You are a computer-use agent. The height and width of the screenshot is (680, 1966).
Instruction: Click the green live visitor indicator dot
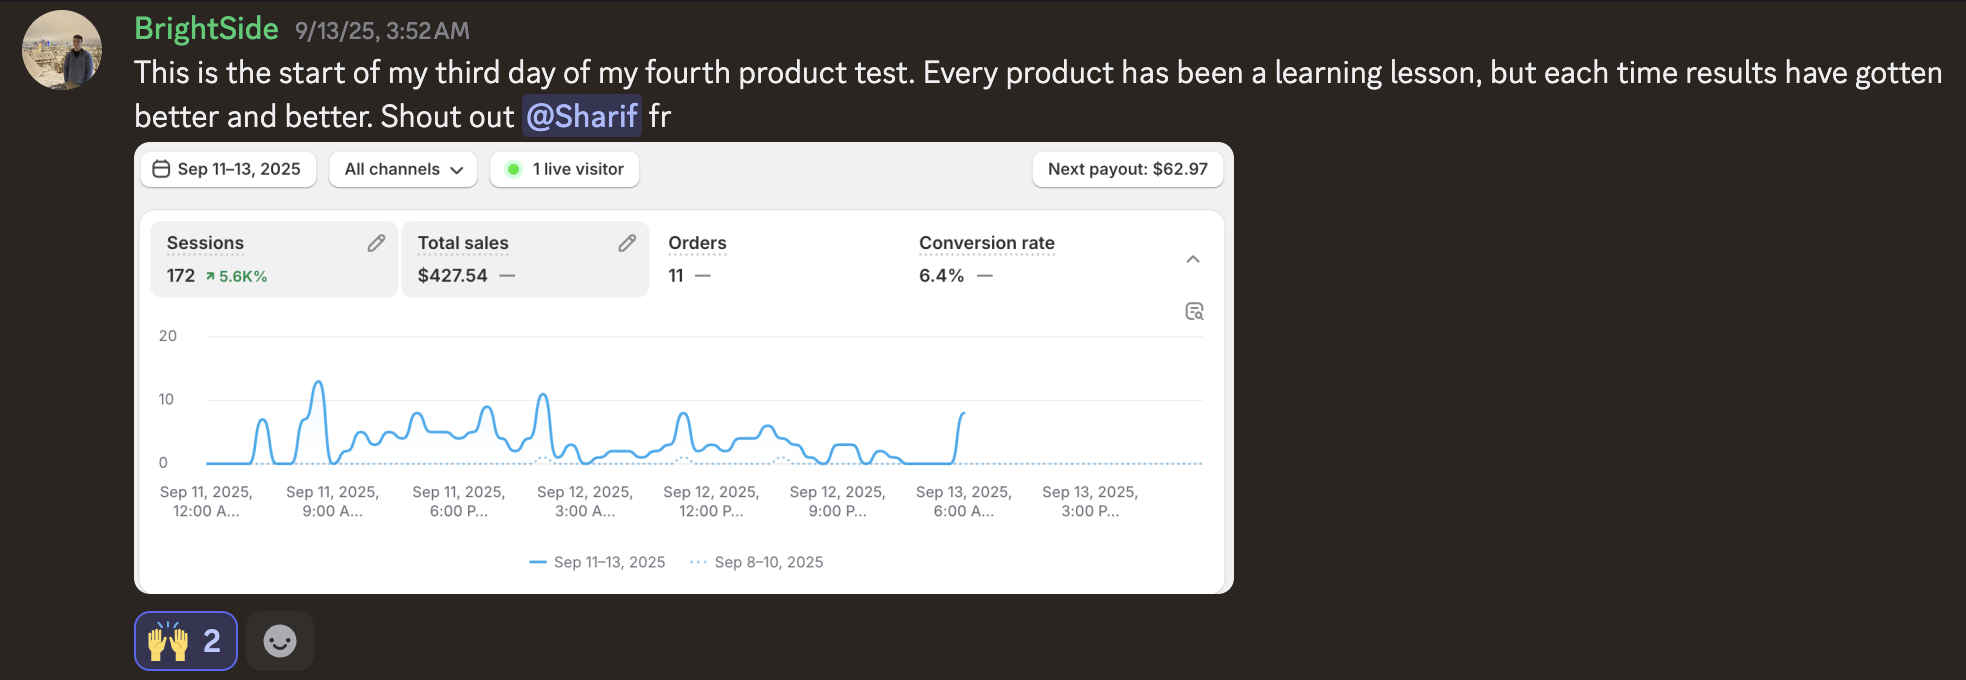[513, 169]
